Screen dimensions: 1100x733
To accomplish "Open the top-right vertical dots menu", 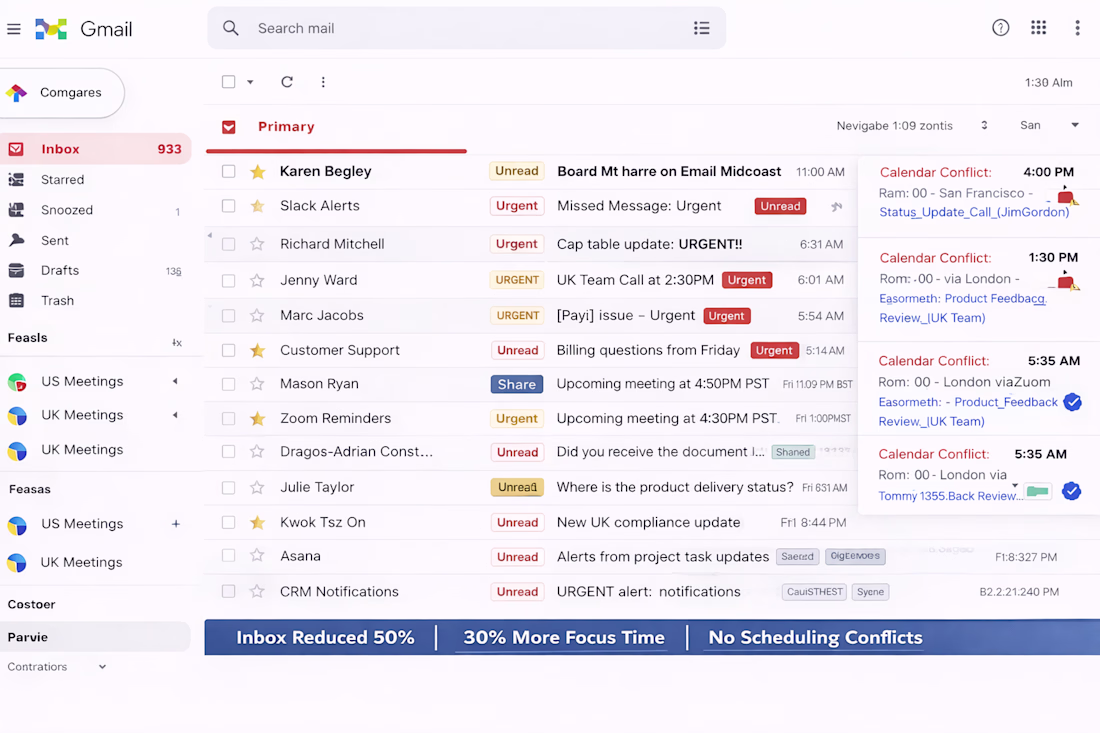I will [x=1077, y=28].
